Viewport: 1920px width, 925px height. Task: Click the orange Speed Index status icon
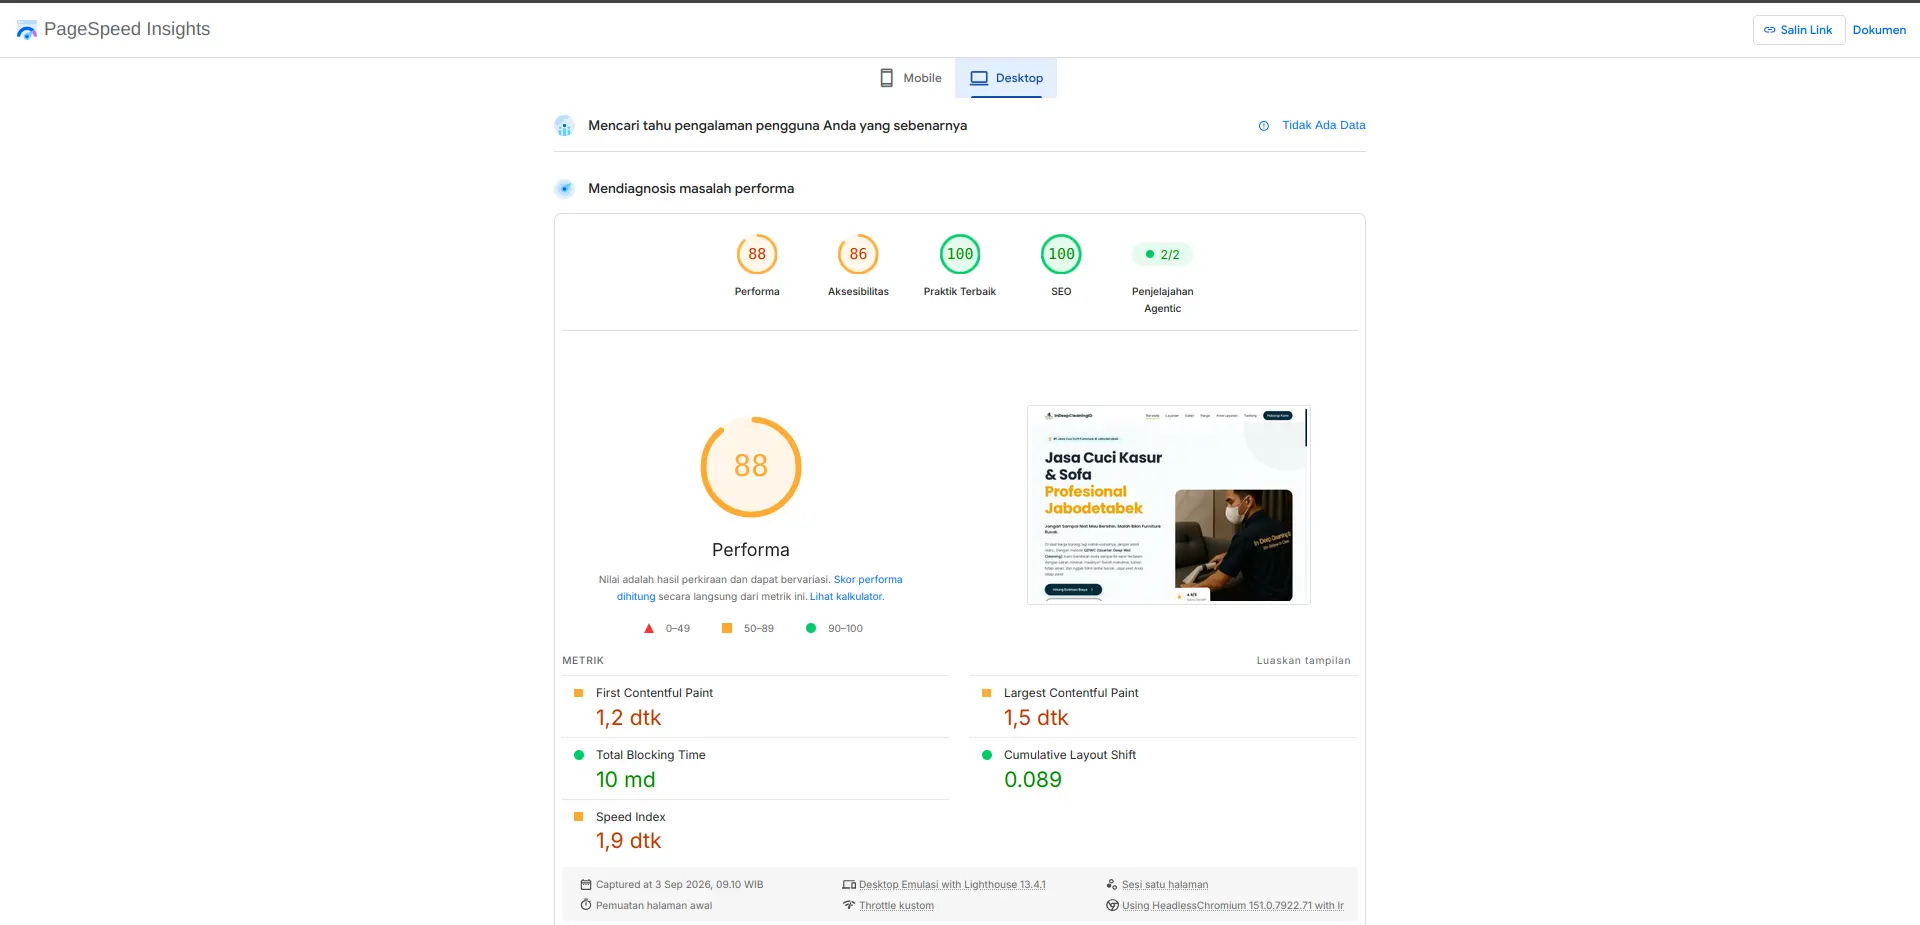coord(578,817)
